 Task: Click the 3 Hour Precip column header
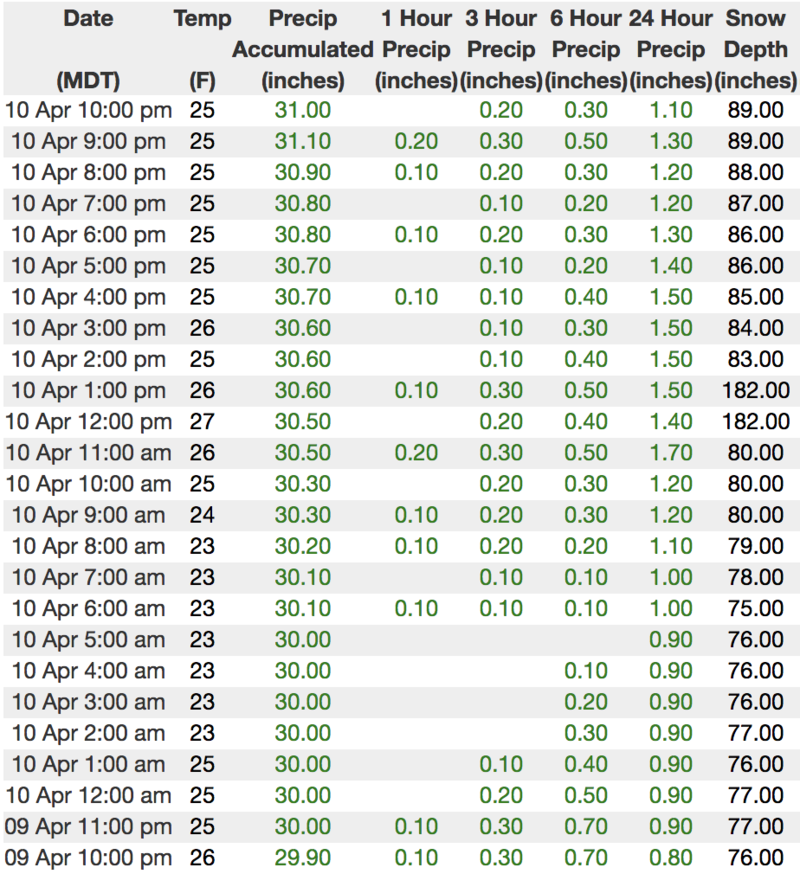501,49
